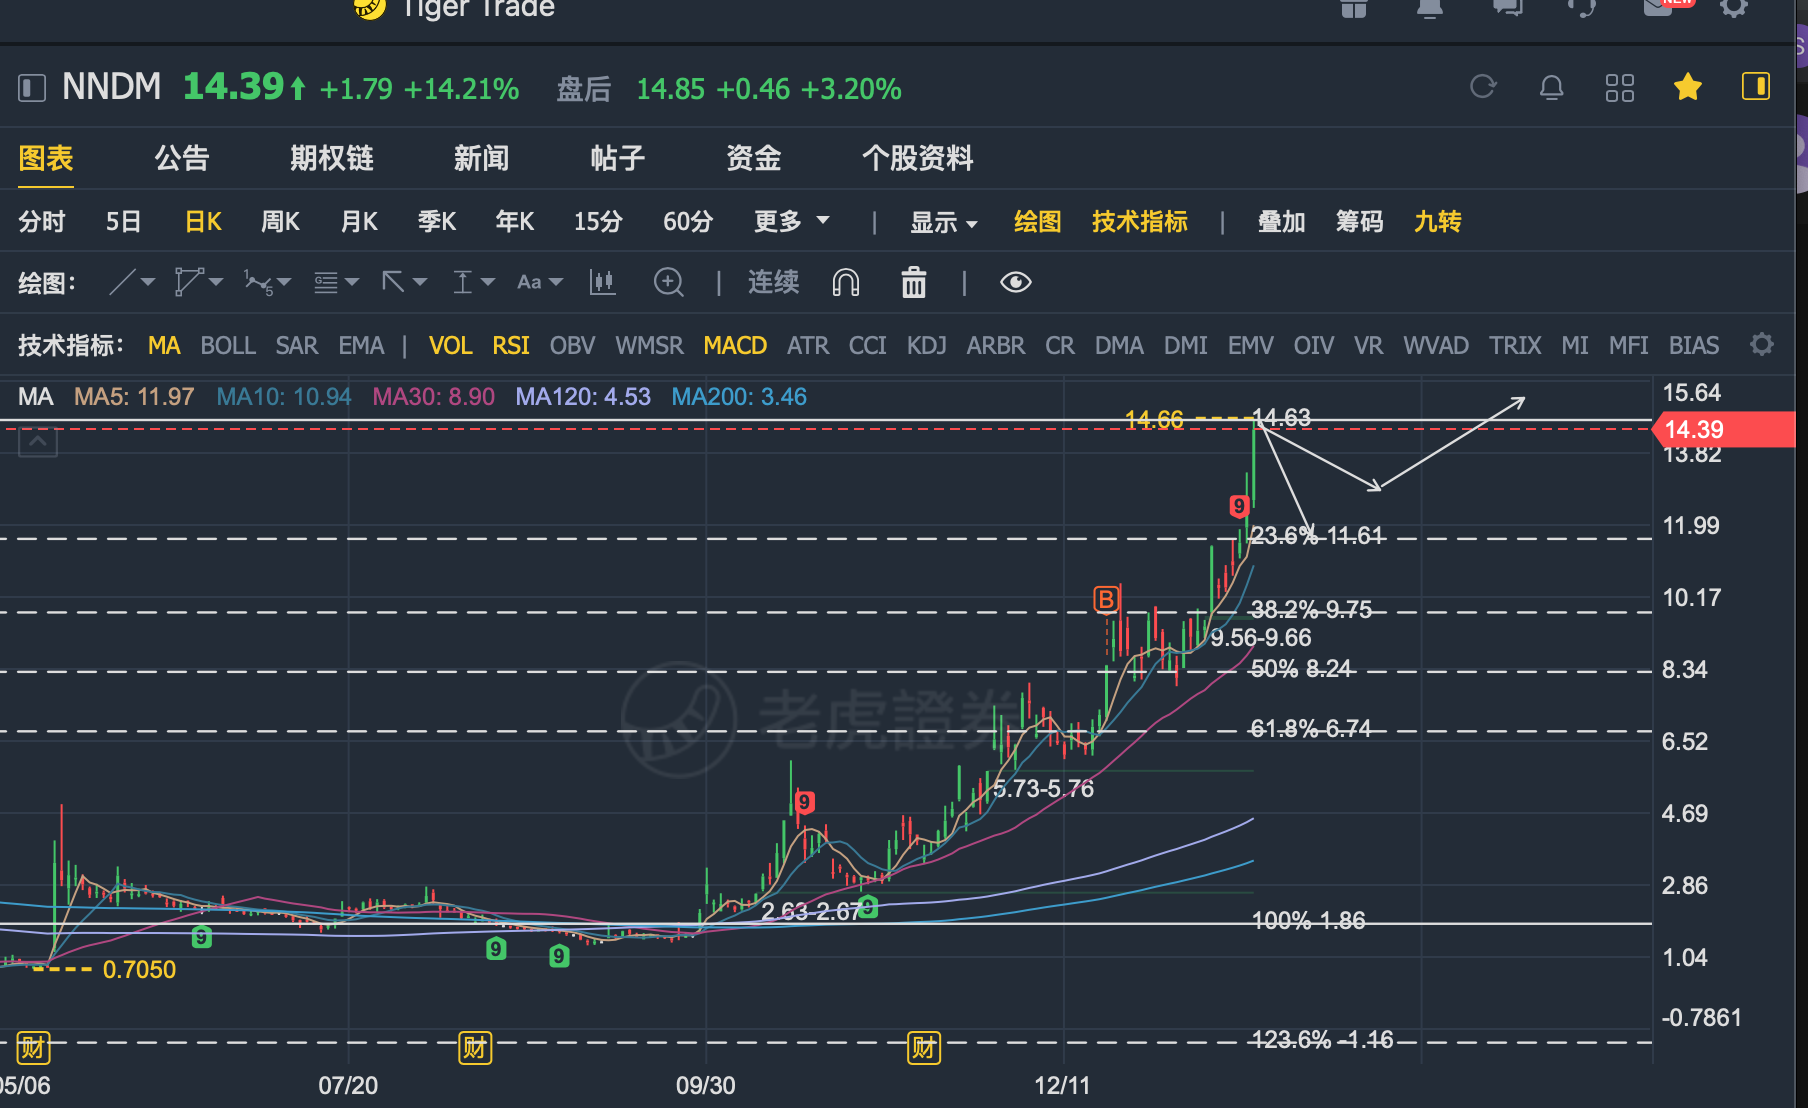Open the grid layout icon
The image size is (1808, 1108).
(x=1619, y=88)
